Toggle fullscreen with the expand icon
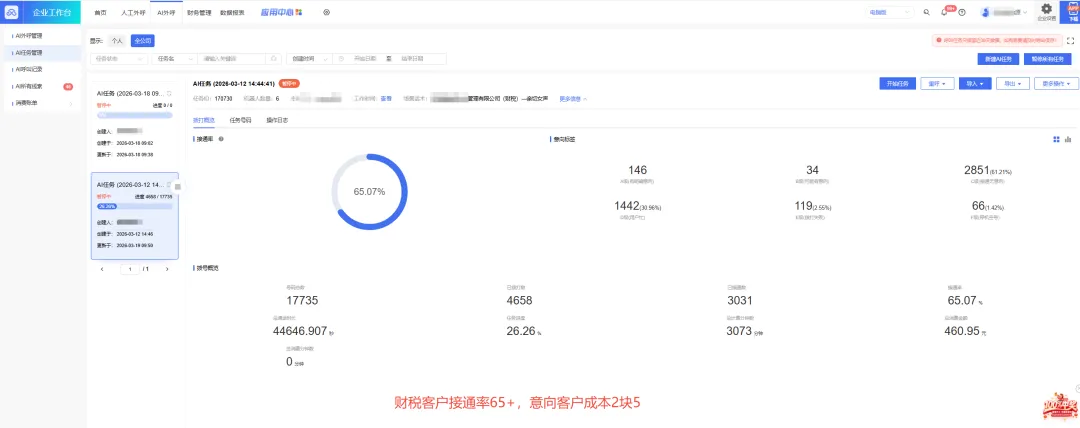The image size is (1080, 428). [1070, 41]
